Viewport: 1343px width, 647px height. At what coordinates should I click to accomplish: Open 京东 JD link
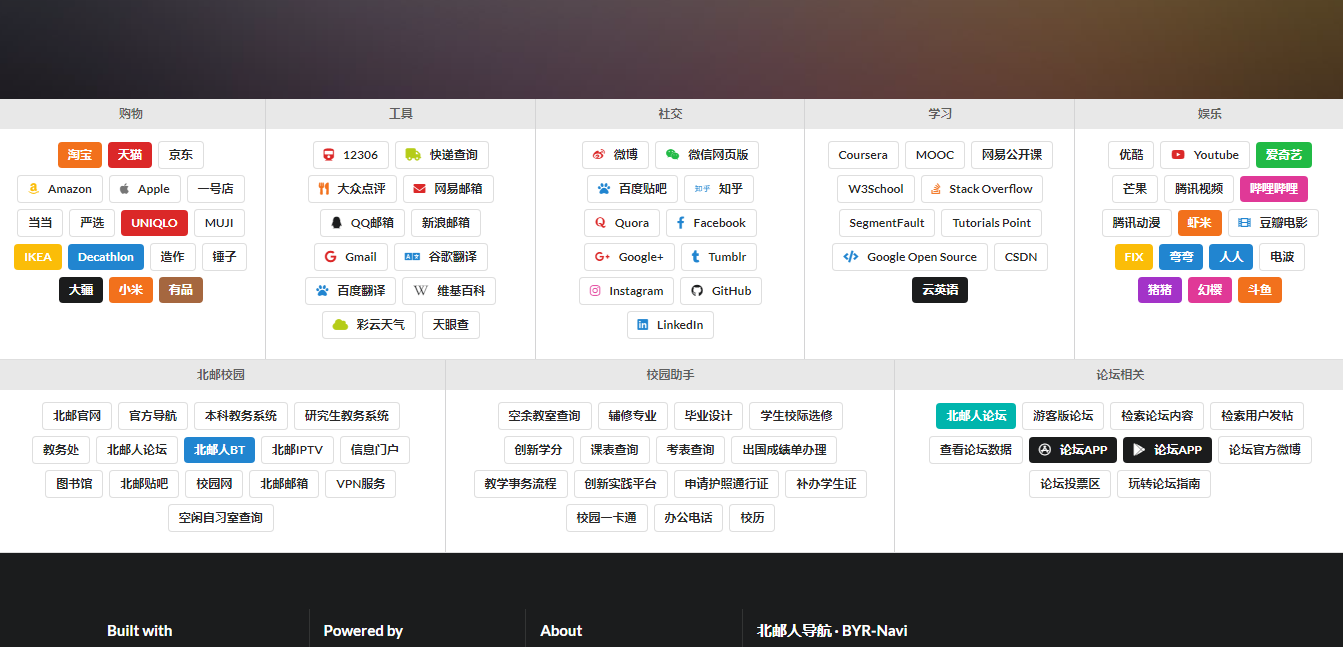click(x=181, y=155)
